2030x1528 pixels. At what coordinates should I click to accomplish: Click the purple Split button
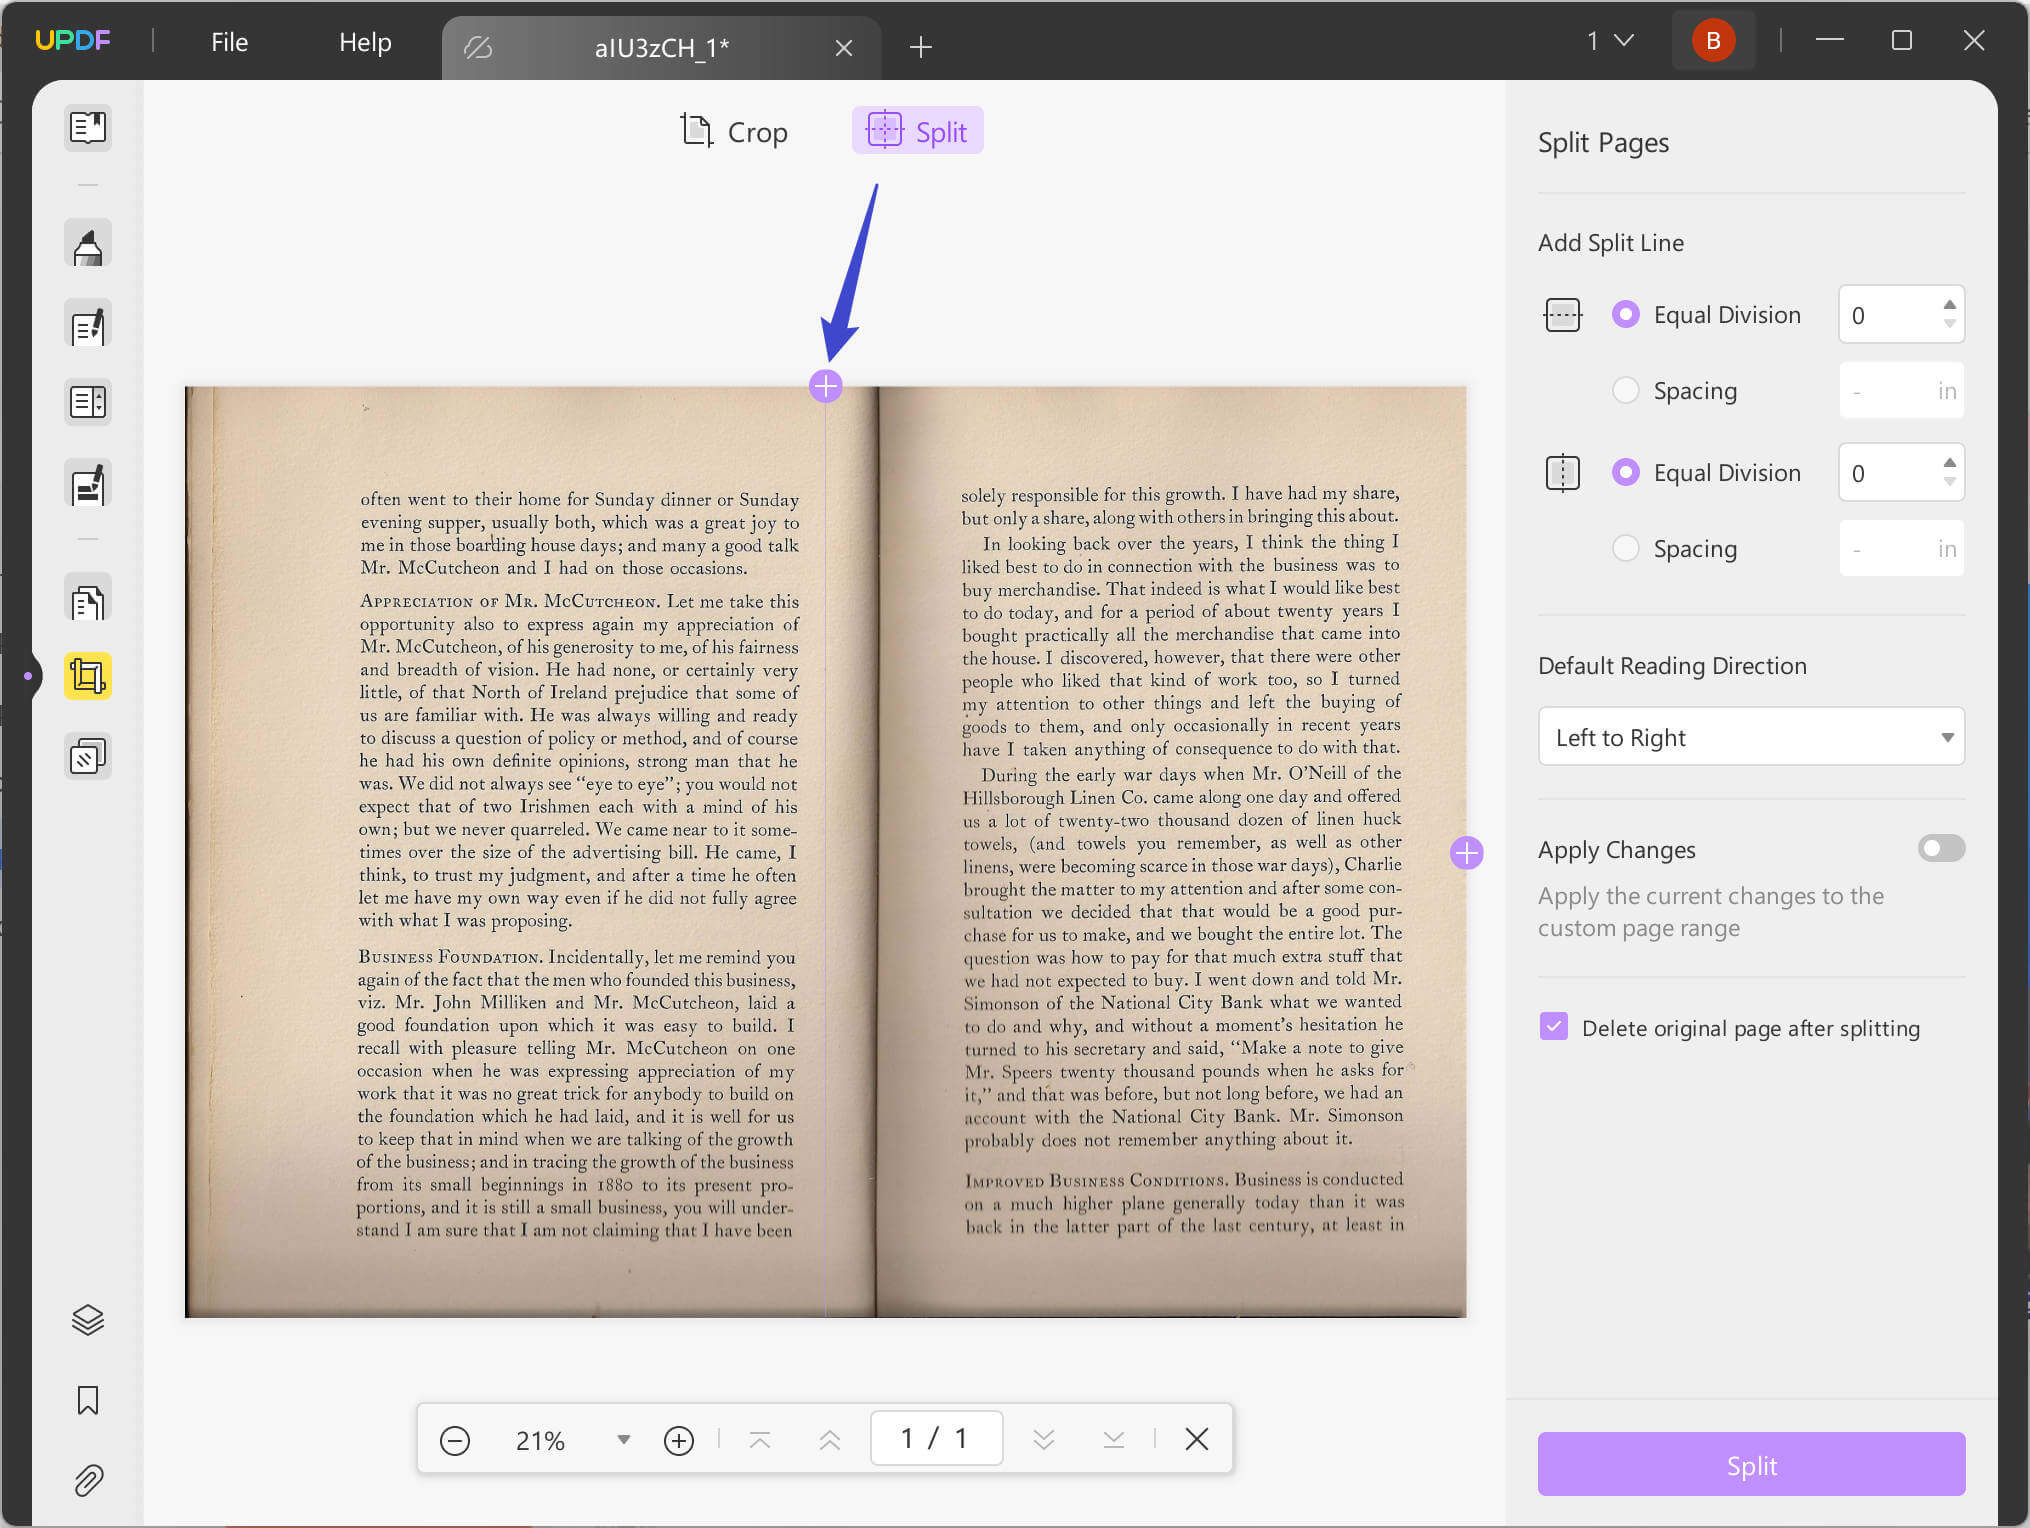click(1750, 1464)
